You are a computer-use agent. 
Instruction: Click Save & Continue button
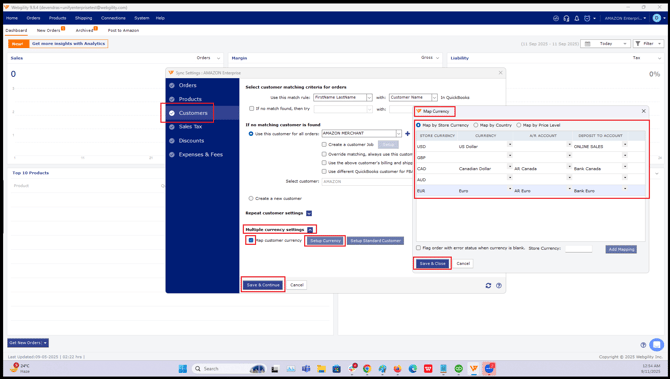tap(263, 285)
